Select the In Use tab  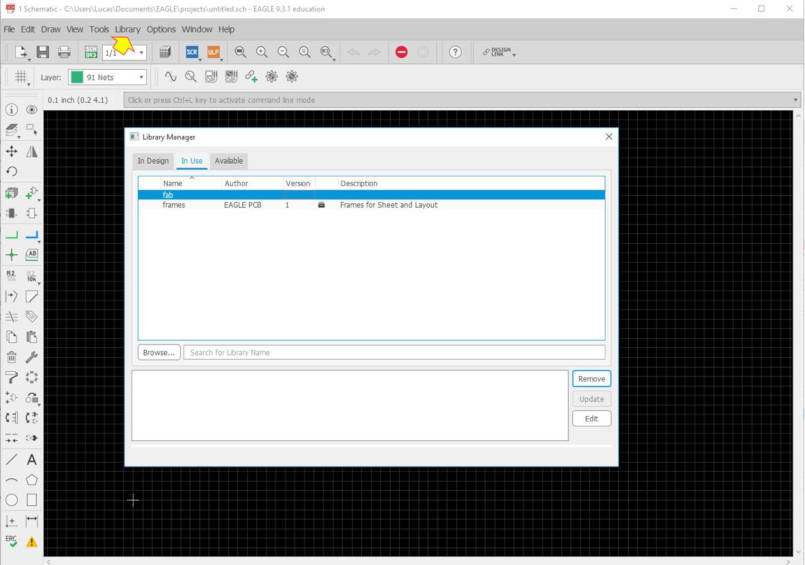click(191, 161)
